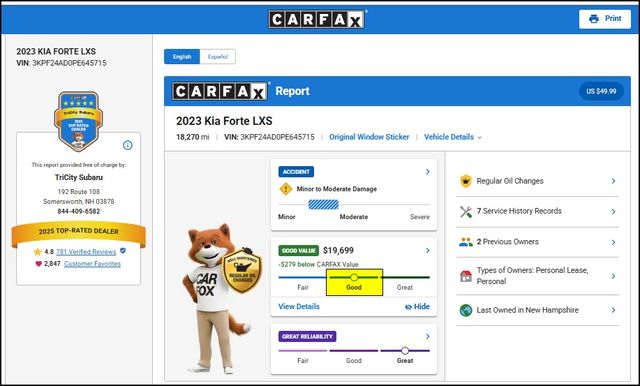640x386 pixels.
Task: Click the Good marker on value slider
Action: [354, 277]
